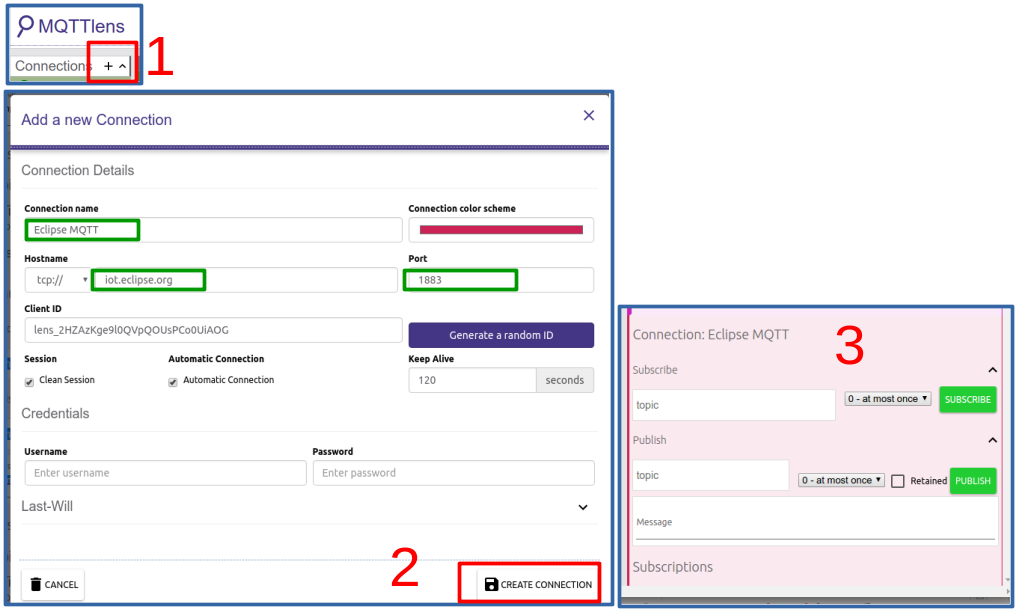Click the Connection name input field
Viewport: 1021px width, 613px height.
pos(213,230)
